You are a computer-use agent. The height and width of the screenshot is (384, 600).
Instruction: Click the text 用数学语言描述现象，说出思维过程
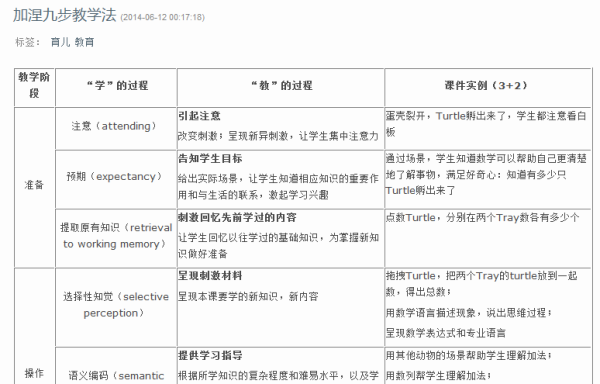click(x=466, y=313)
